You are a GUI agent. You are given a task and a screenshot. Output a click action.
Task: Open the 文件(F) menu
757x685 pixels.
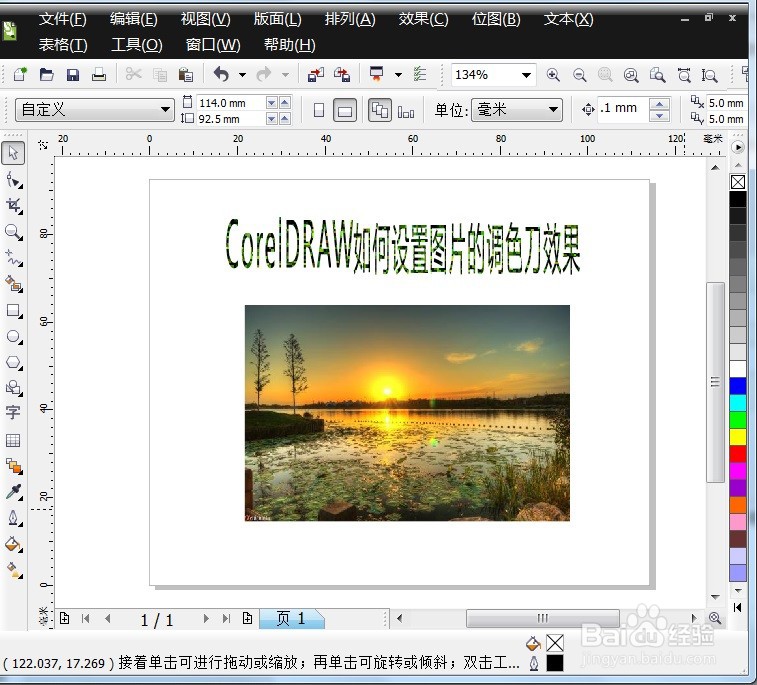[x=62, y=19]
